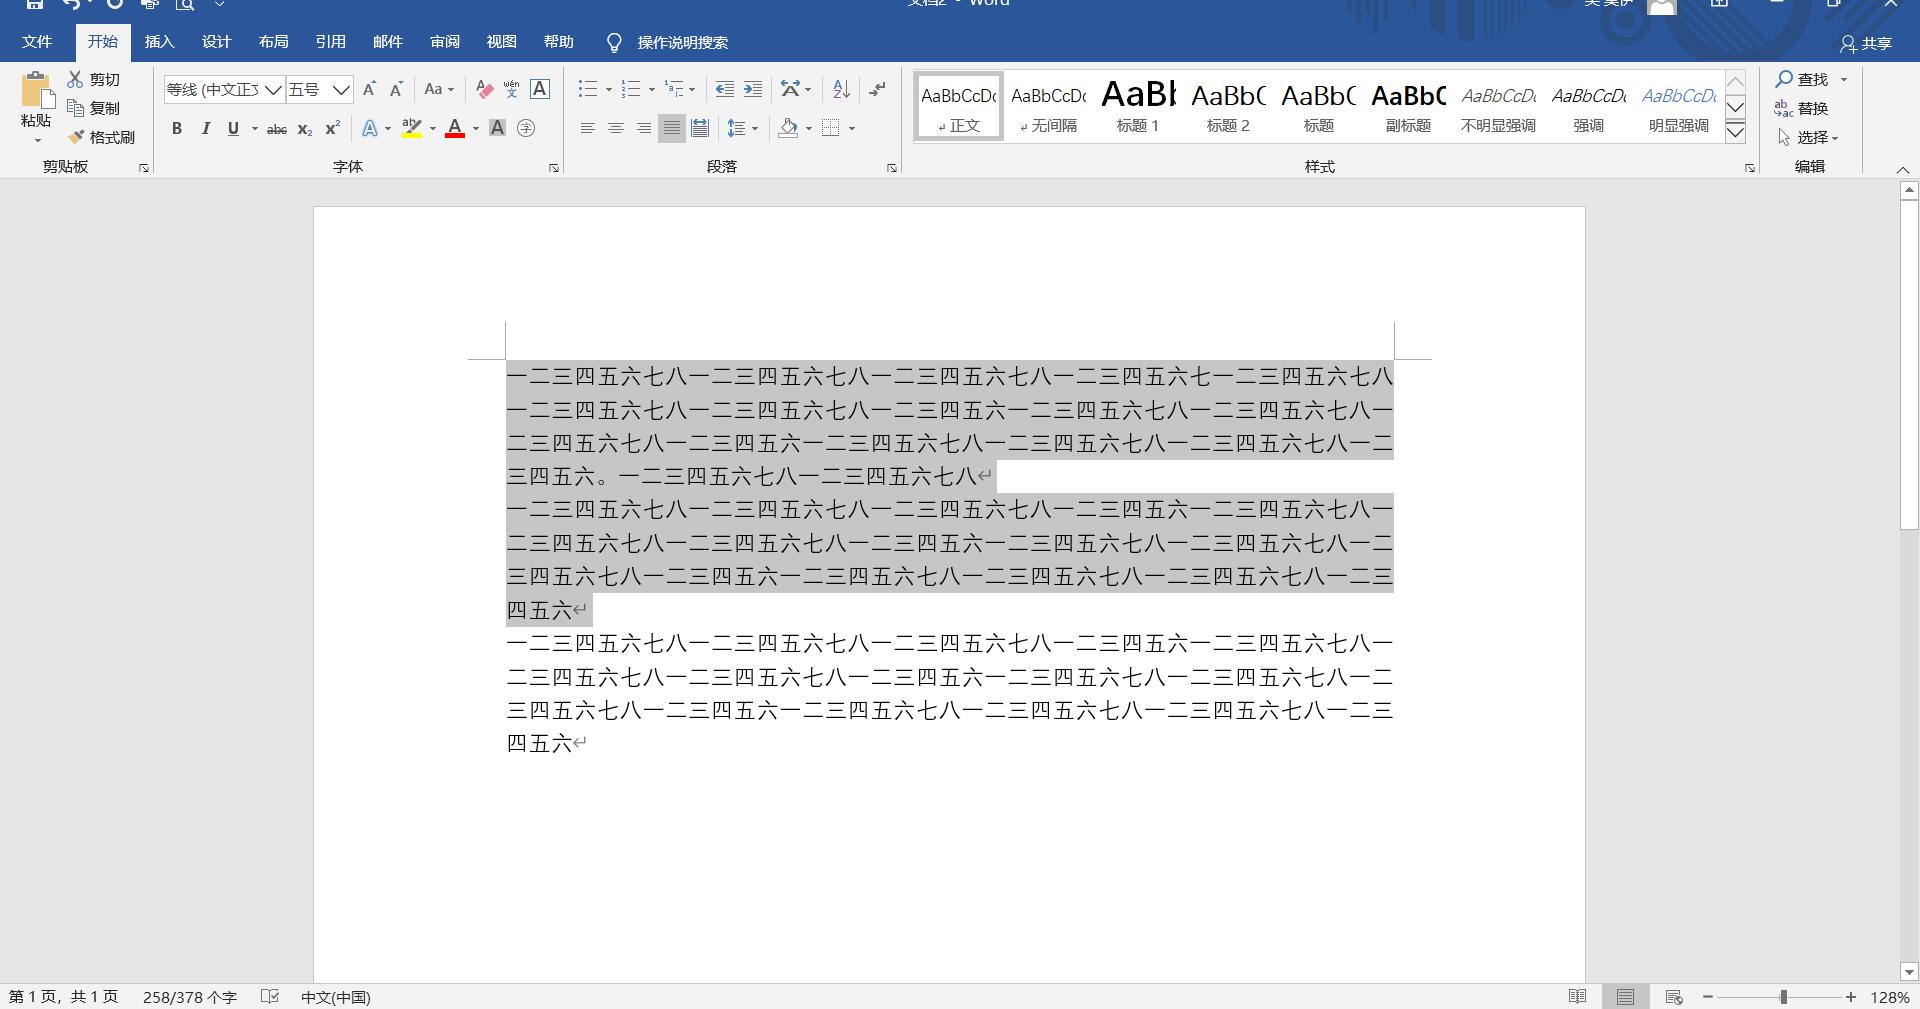Viewport: 1920px width, 1009px height.
Task: Enable center alignment for the paragraph
Action: 616,129
